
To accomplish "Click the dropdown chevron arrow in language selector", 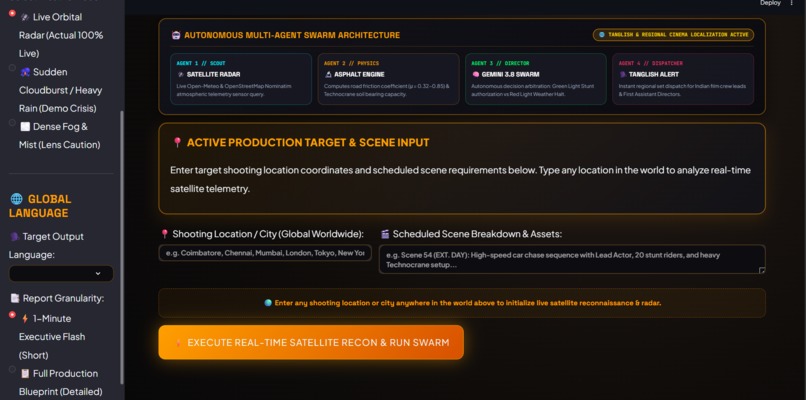I will (x=98, y=274).
